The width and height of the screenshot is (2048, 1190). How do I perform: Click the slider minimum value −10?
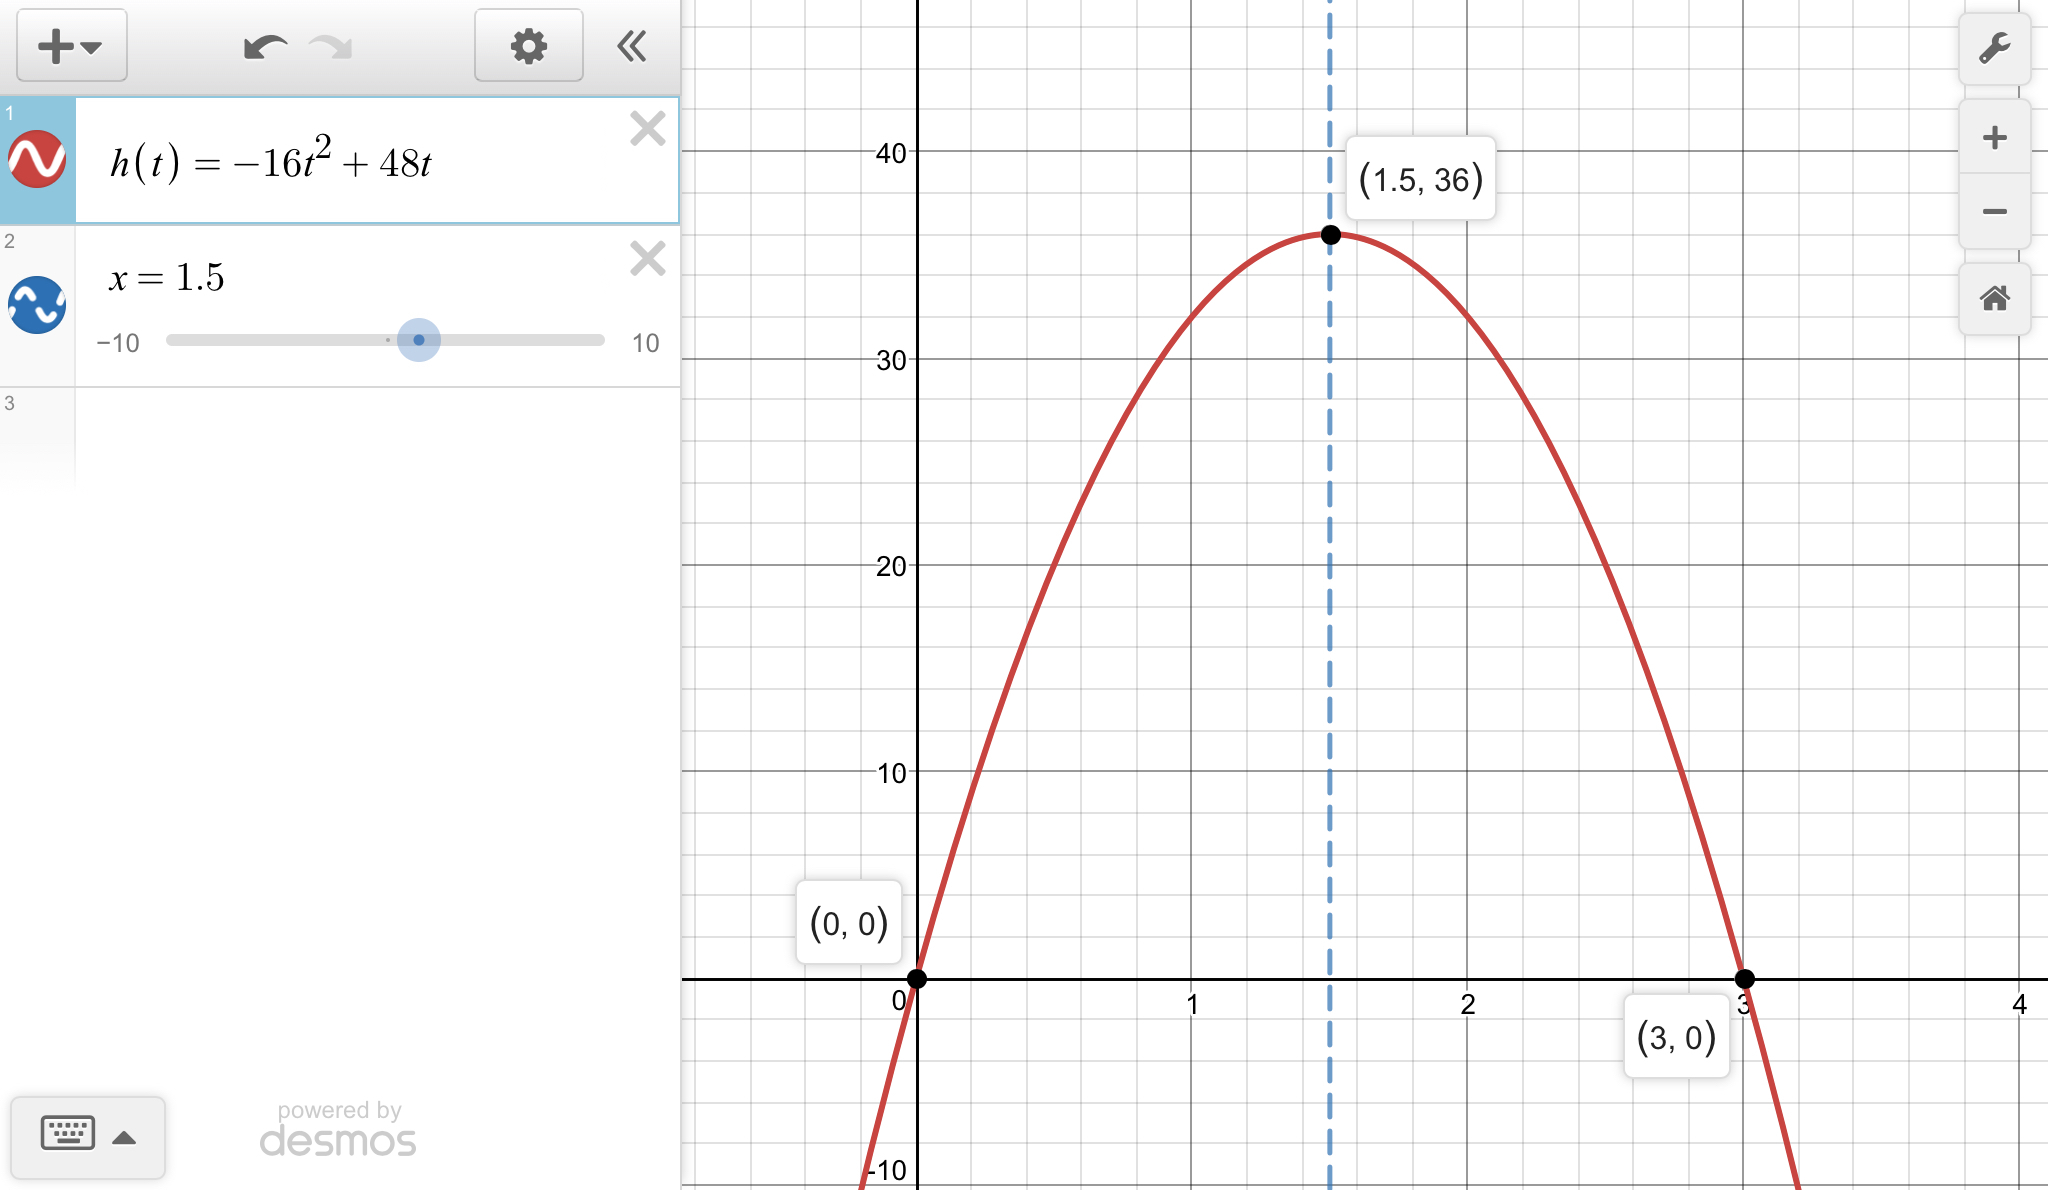[x=118, y=343]
